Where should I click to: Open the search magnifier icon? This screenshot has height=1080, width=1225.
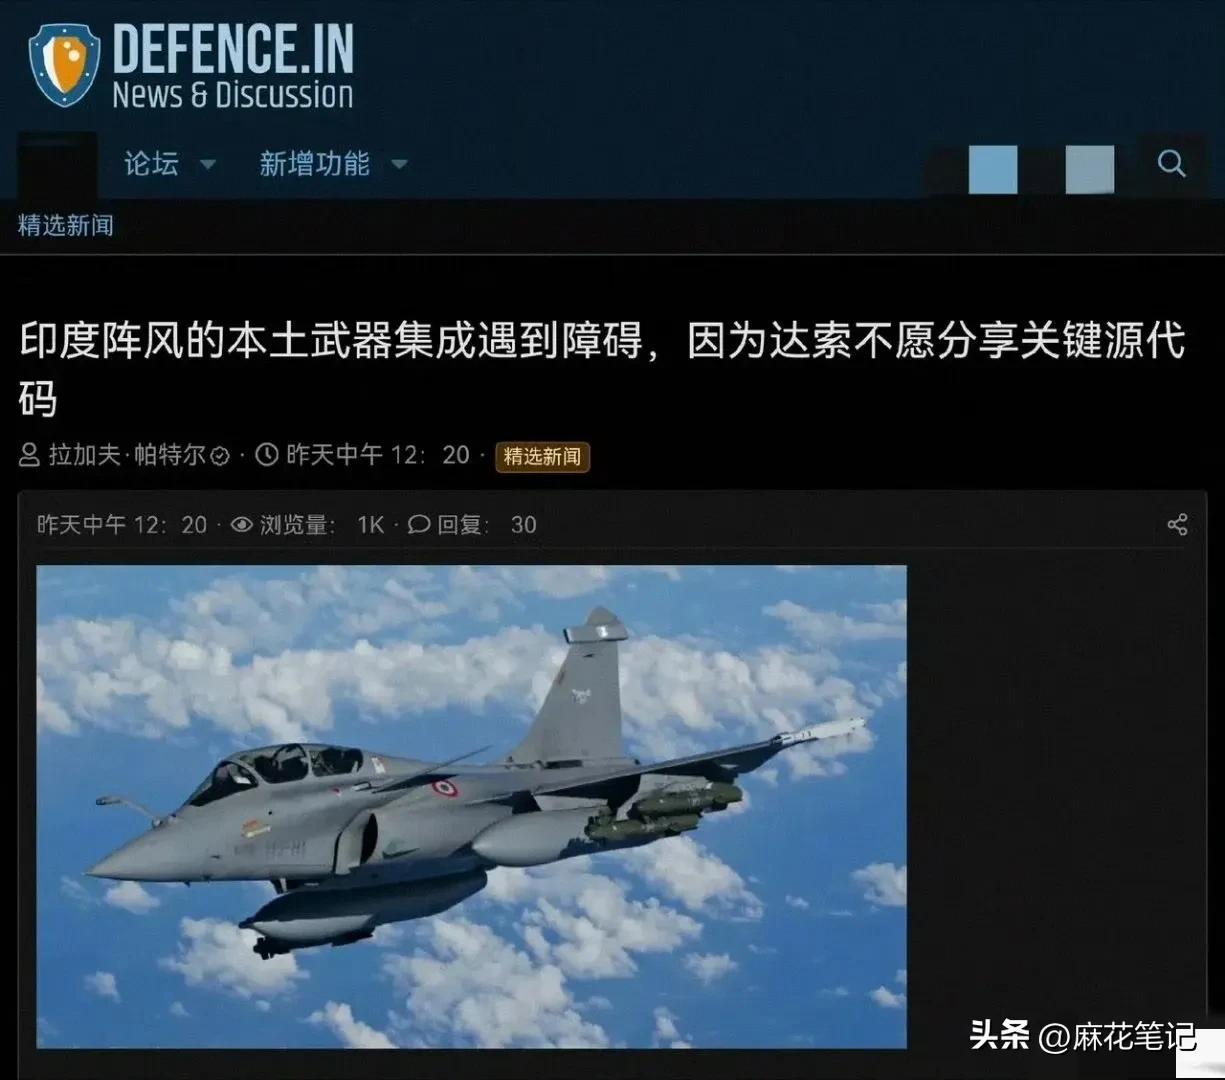coord(1171,163)
